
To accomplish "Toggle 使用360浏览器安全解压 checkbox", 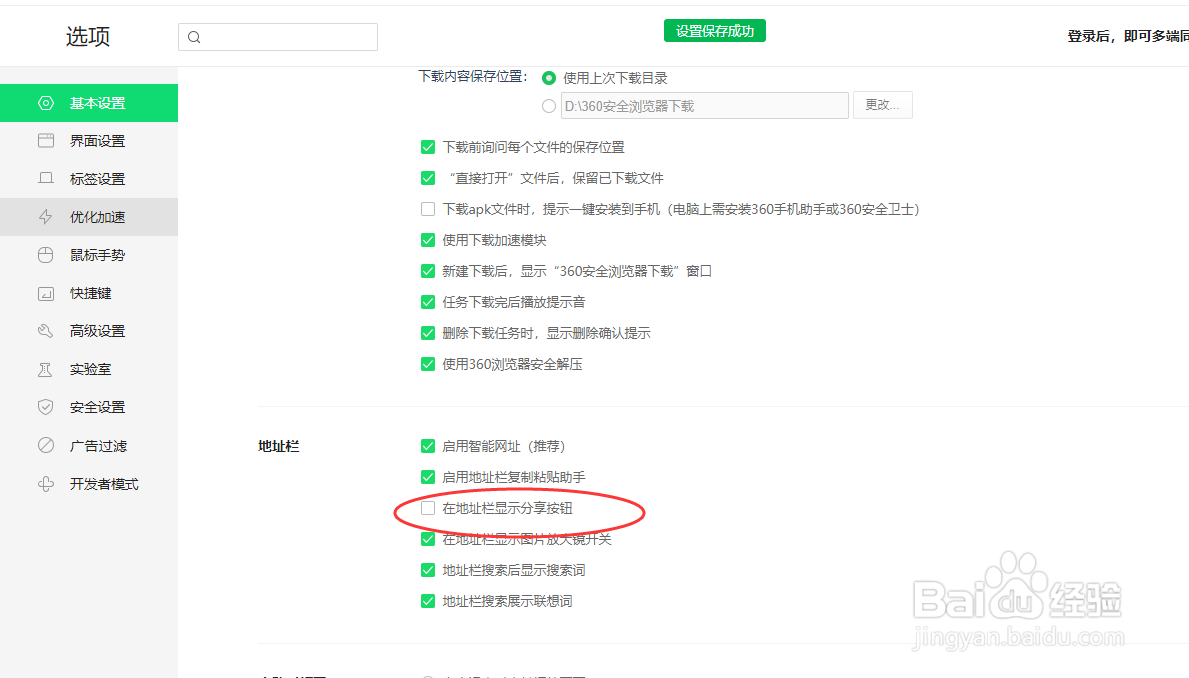I will coord(428,365).
